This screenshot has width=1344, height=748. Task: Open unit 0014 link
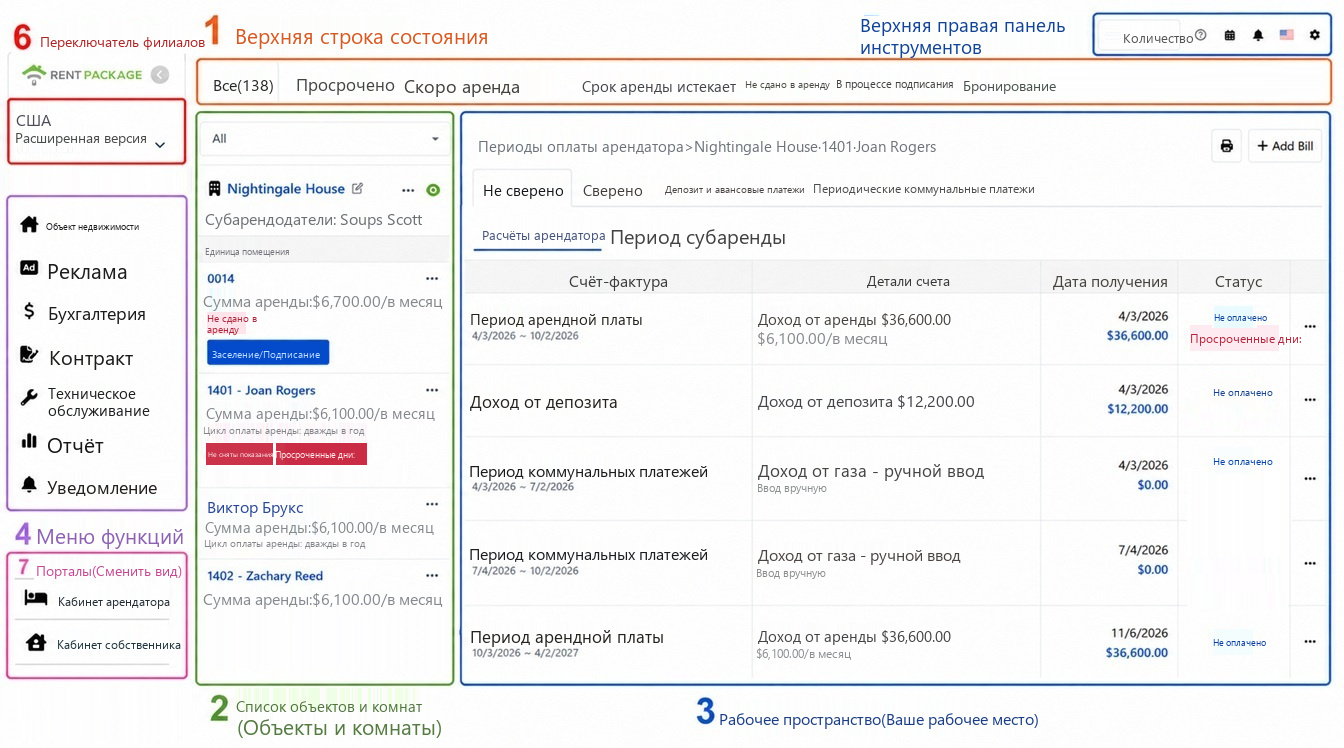(221, 279)
